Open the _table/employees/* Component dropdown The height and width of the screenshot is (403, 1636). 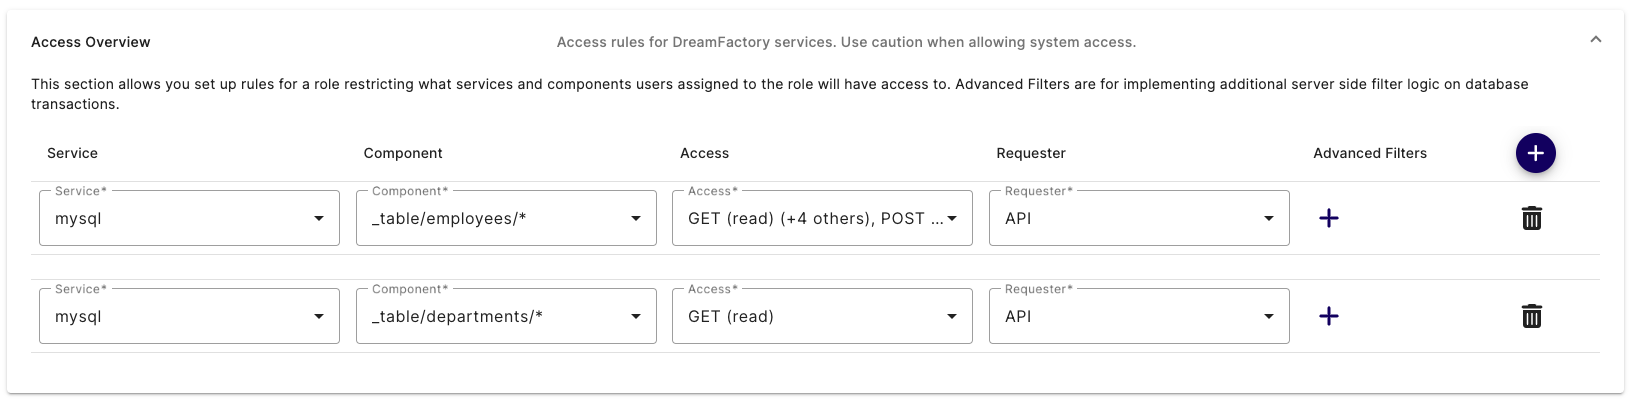[506, 218]
